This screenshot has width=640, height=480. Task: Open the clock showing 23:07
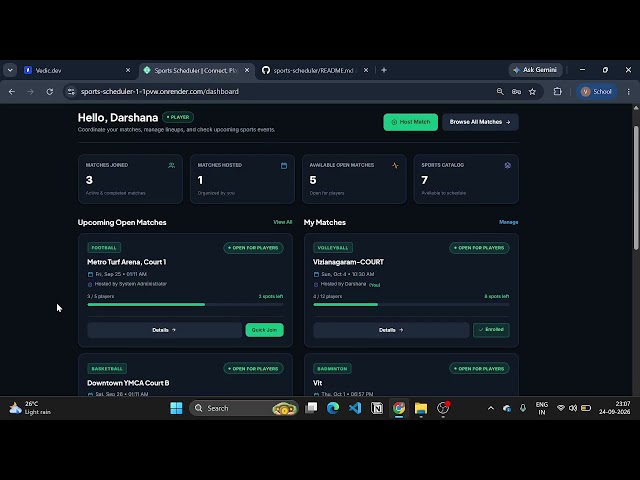(615, 408)
